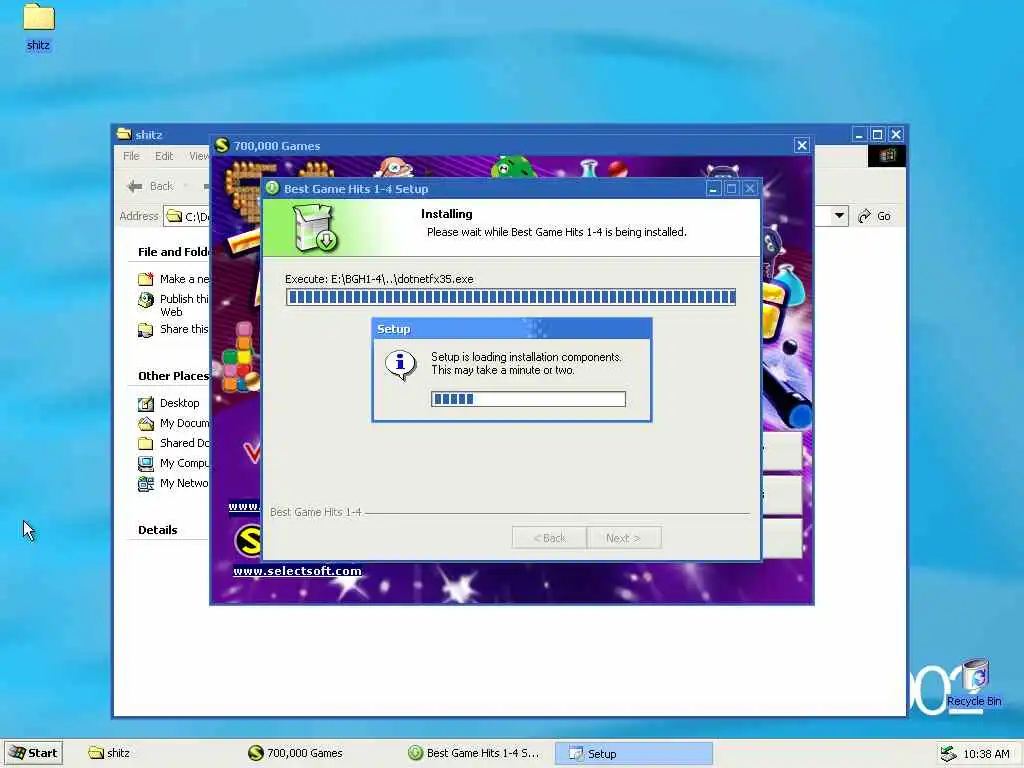Open the Recycle Bin icon
The height and width of the screenshot is (768, 1024).
click(x=975, y=683)
